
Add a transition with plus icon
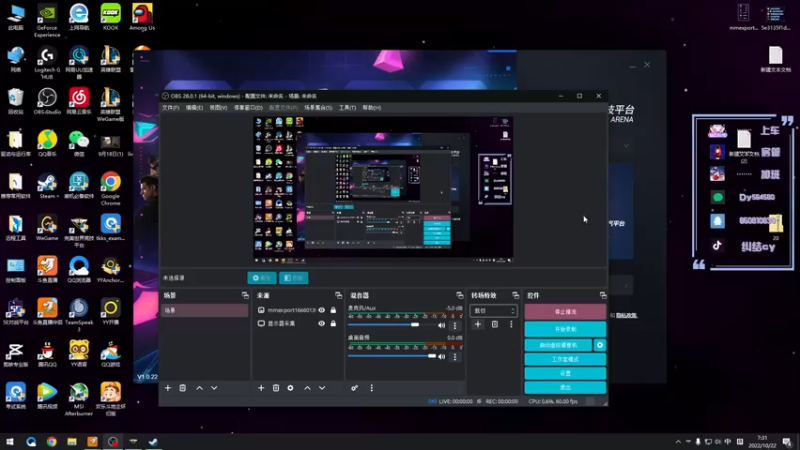click(x=478, y=324)
